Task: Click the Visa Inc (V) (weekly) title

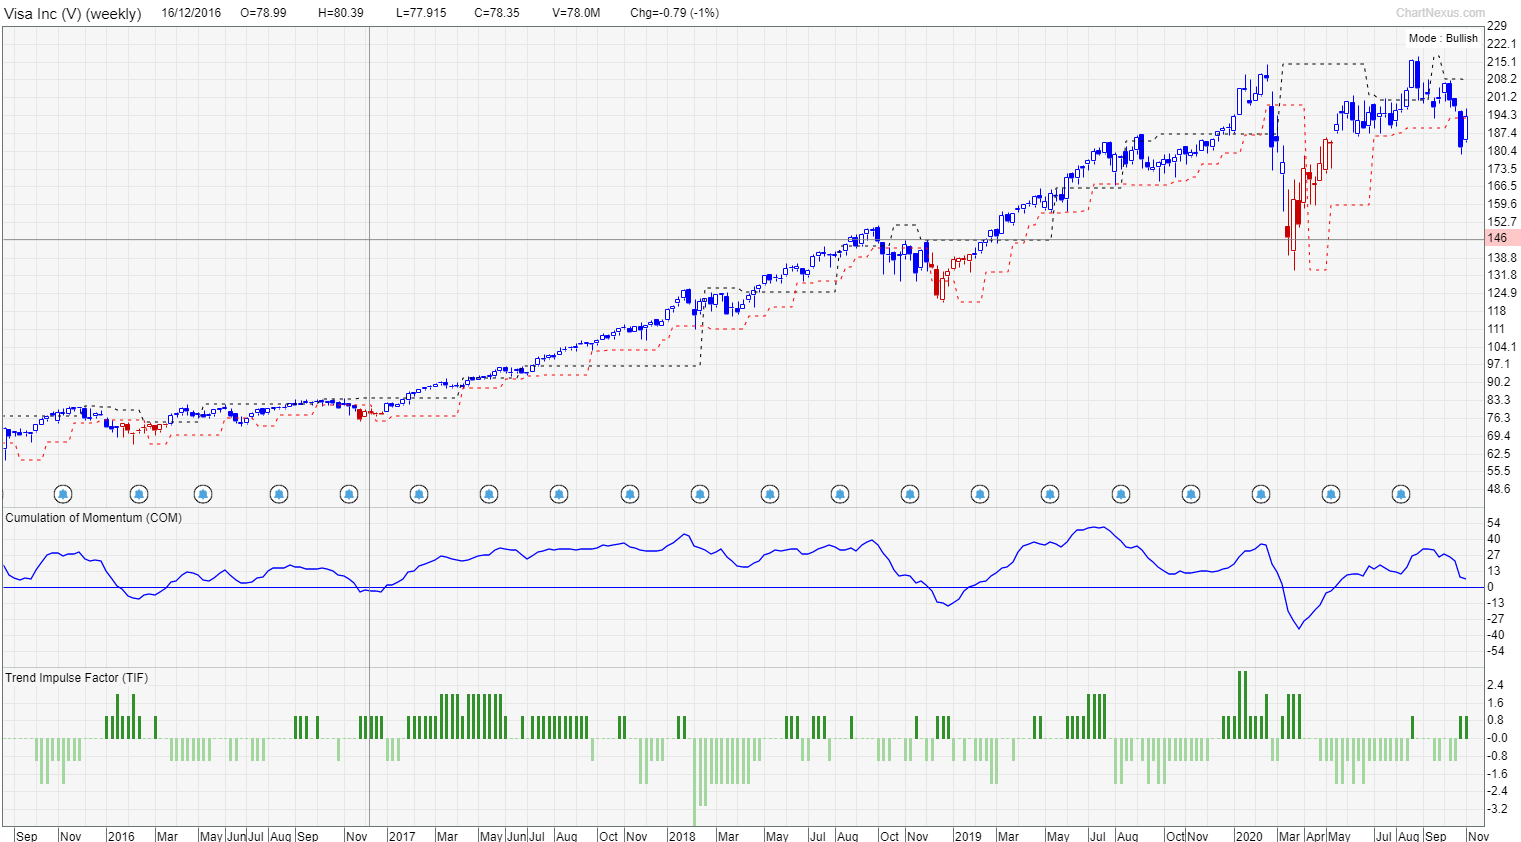Action: (73, 14)
